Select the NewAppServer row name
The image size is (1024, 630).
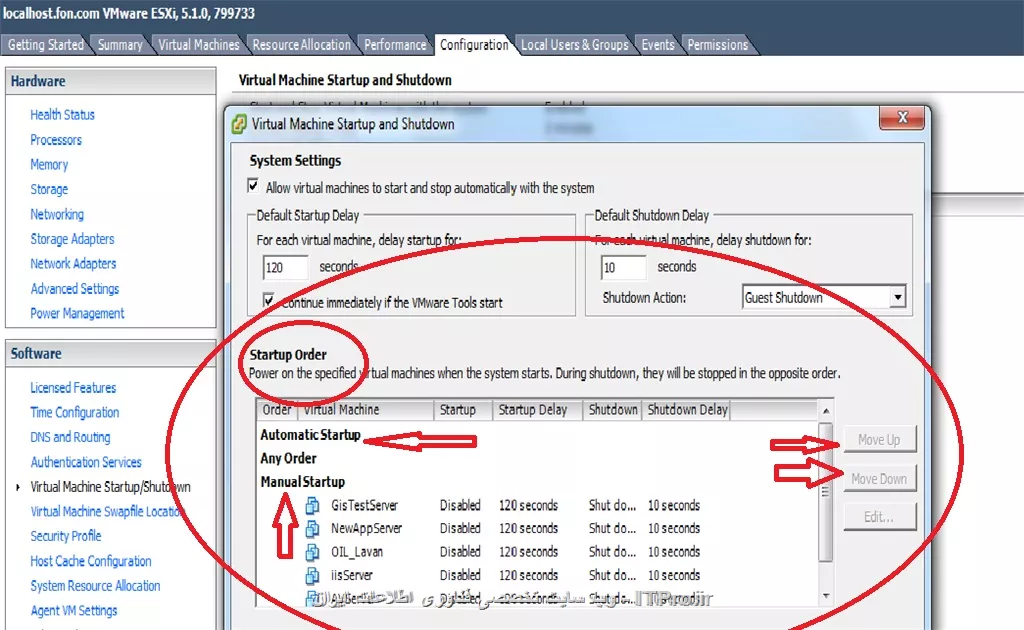(366, 528)
